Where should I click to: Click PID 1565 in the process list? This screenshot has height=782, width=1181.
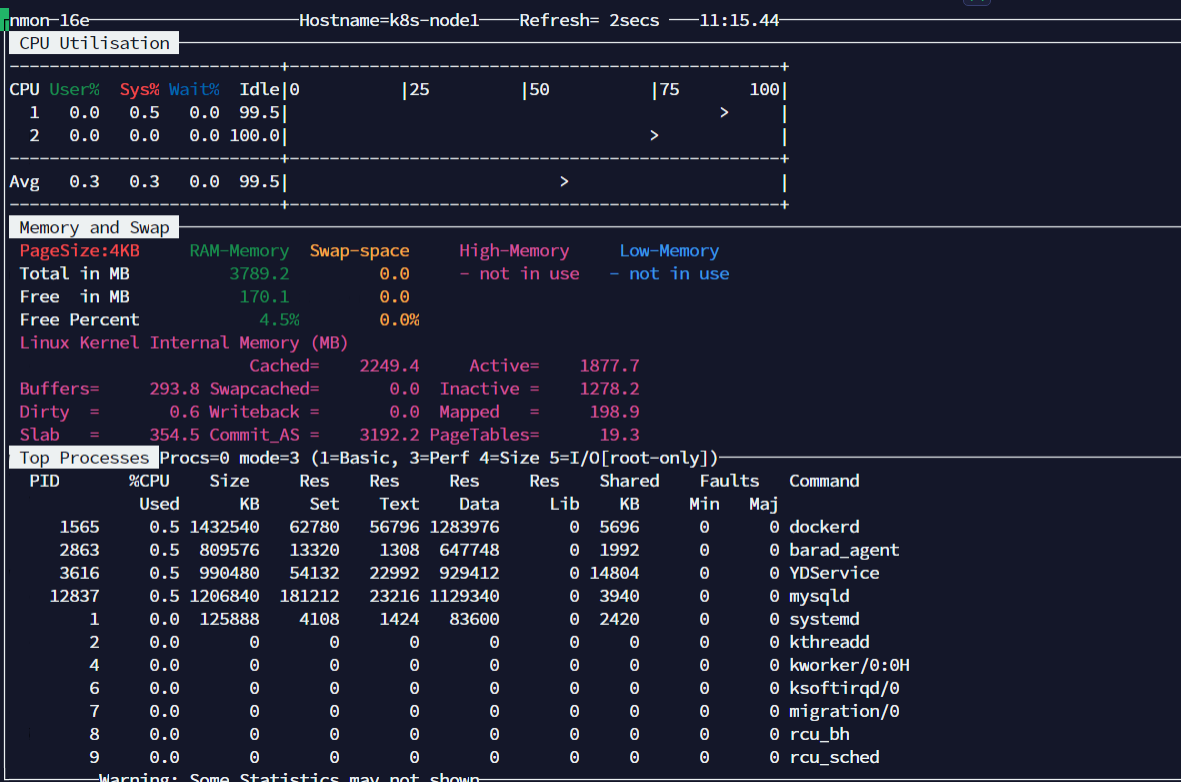coord(79,527)
